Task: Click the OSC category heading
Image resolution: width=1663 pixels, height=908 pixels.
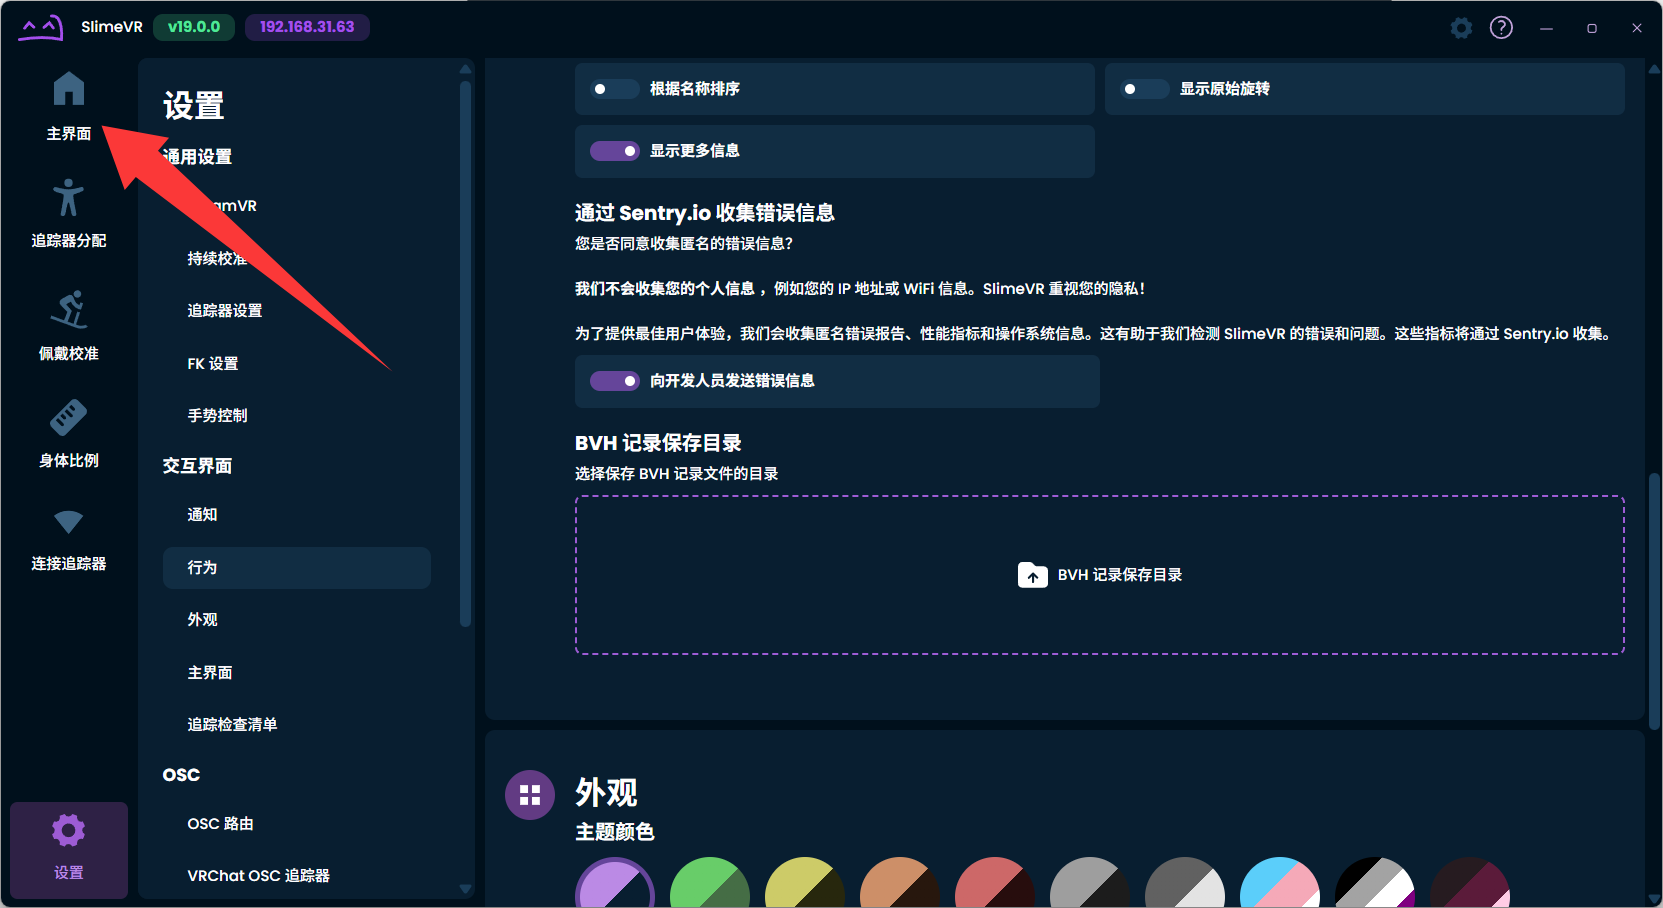Action: point(181,775)
